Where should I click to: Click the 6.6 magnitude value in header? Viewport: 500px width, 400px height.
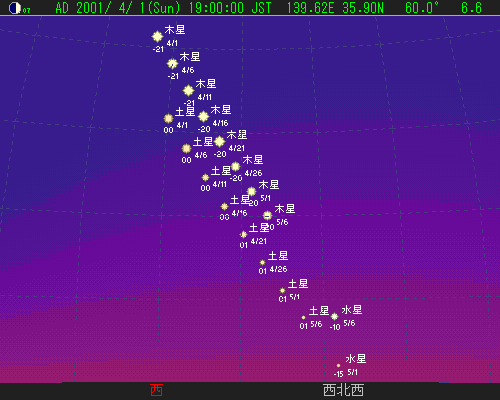tap(471, 8)
